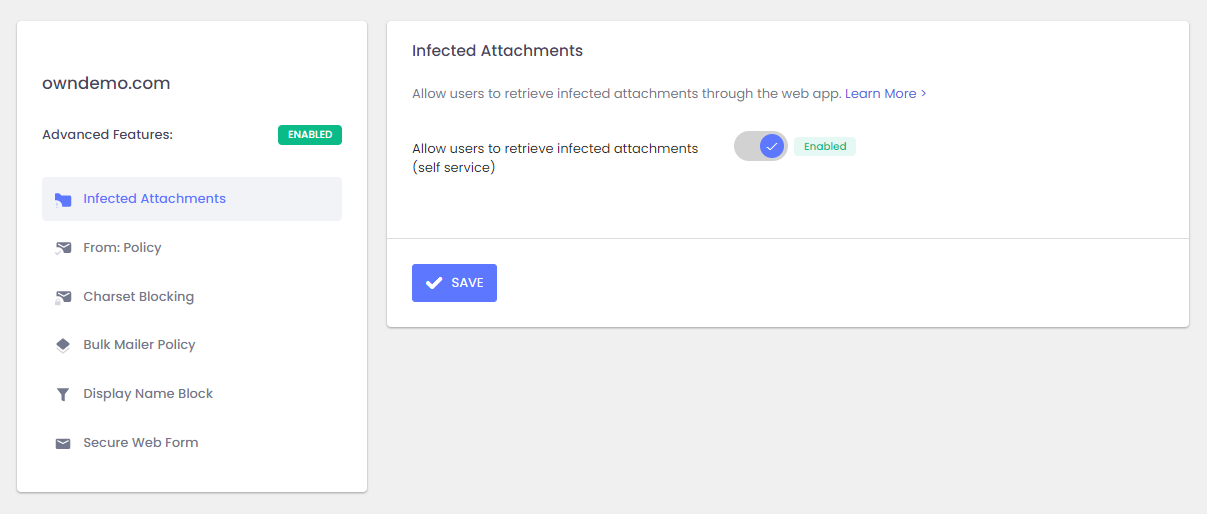This screenshot has height=514, width=1207.
Task: Open Display Name Block settings
Action: tap(148, 394)
